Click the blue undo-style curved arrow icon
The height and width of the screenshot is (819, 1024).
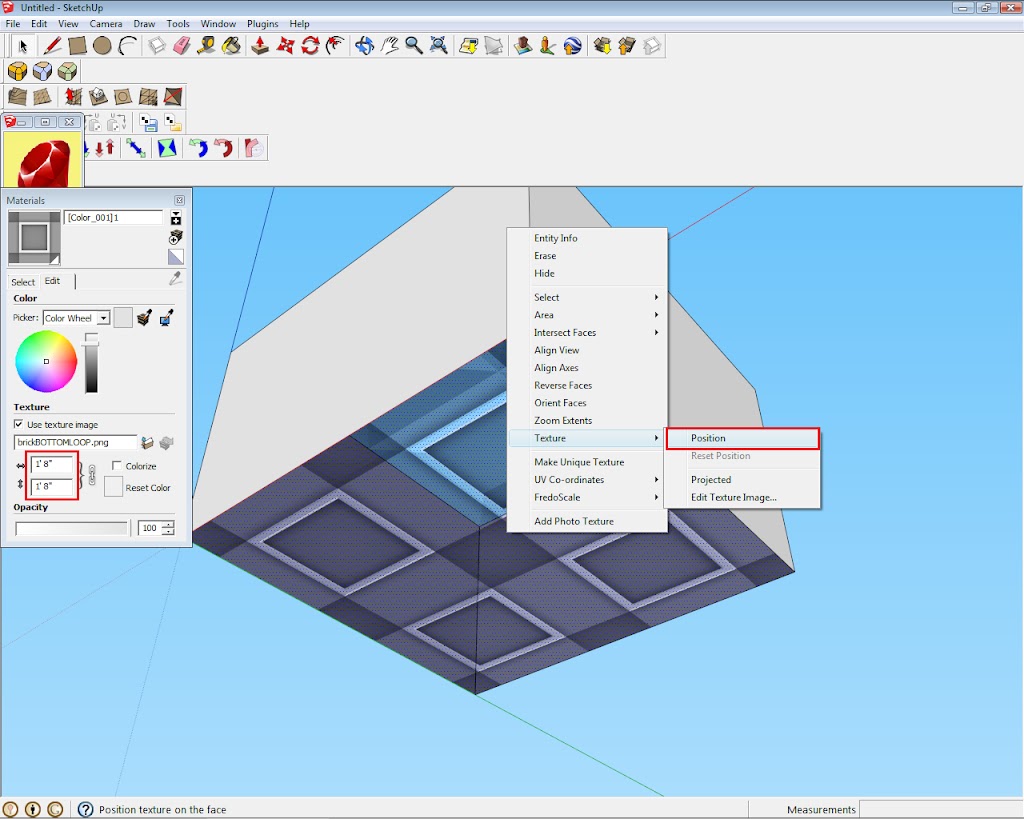pyautogui.click(x=198, y=148)
